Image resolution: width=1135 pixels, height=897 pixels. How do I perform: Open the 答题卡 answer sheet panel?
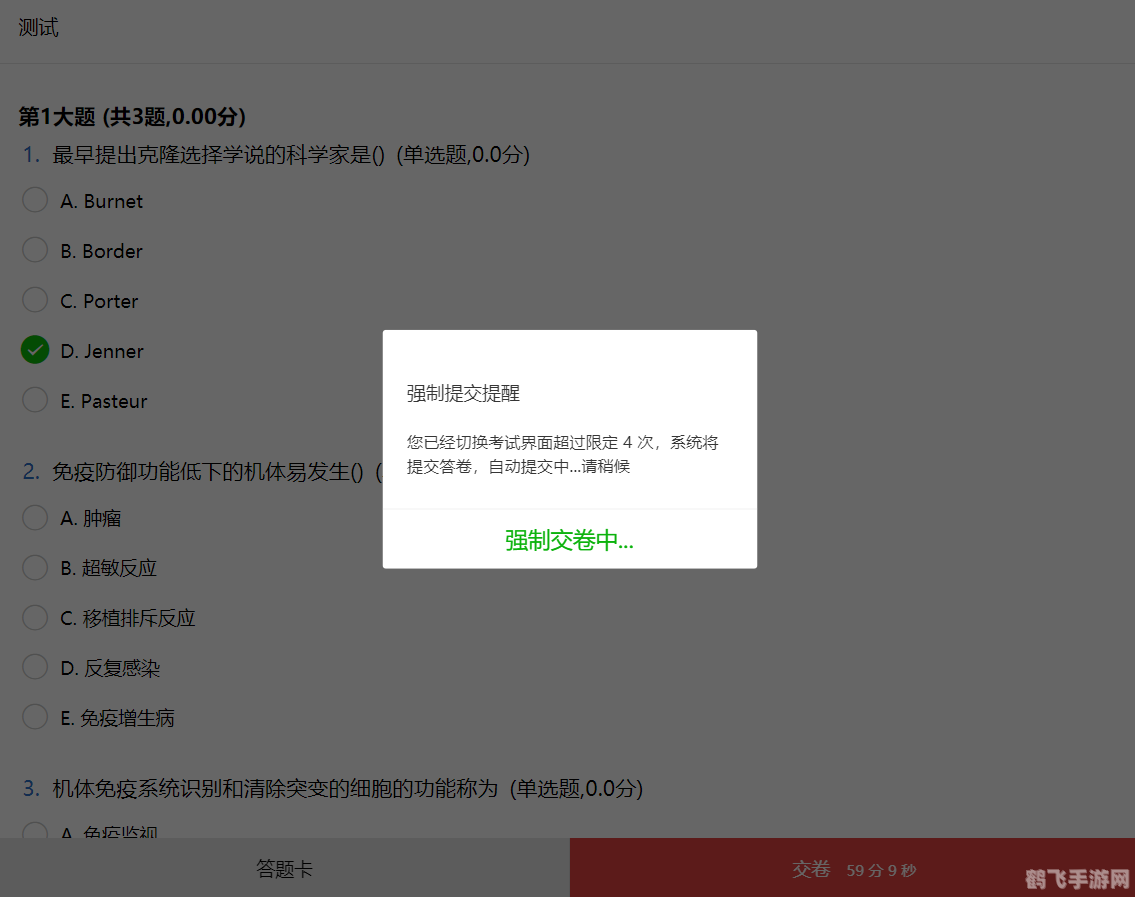[284, 868]
